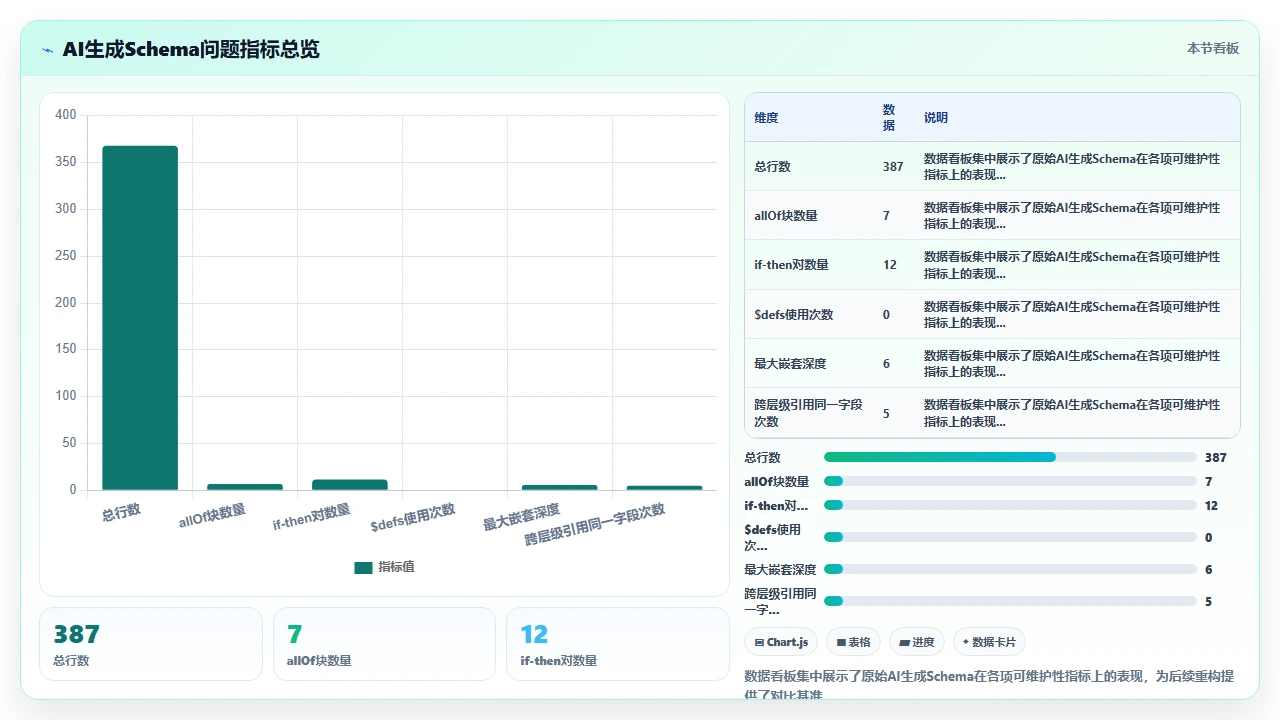Click the 本节看板 label

pos(1212,48)
